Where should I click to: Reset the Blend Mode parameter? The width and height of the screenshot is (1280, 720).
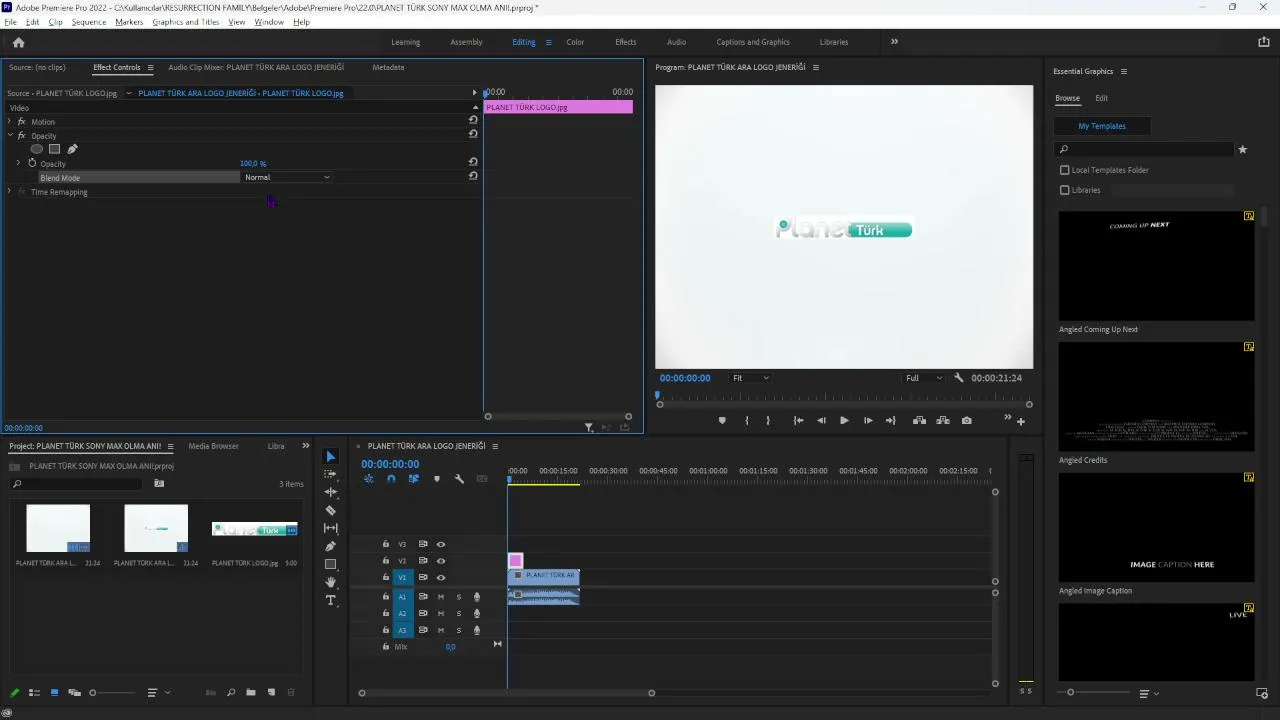click(473, 176)
